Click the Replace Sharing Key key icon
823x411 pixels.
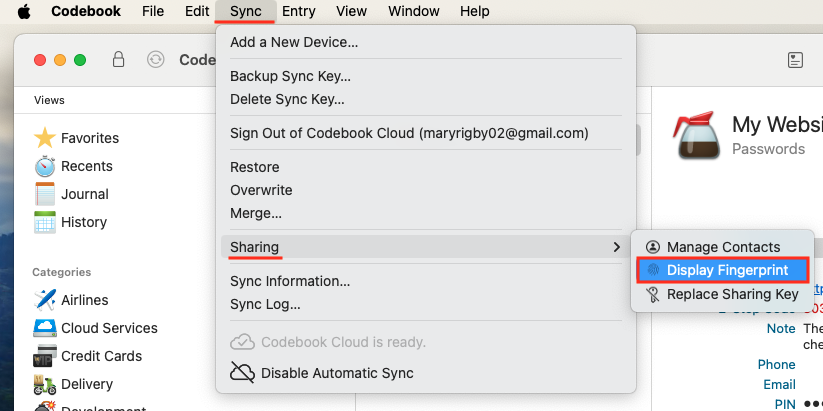click(652, 294)
